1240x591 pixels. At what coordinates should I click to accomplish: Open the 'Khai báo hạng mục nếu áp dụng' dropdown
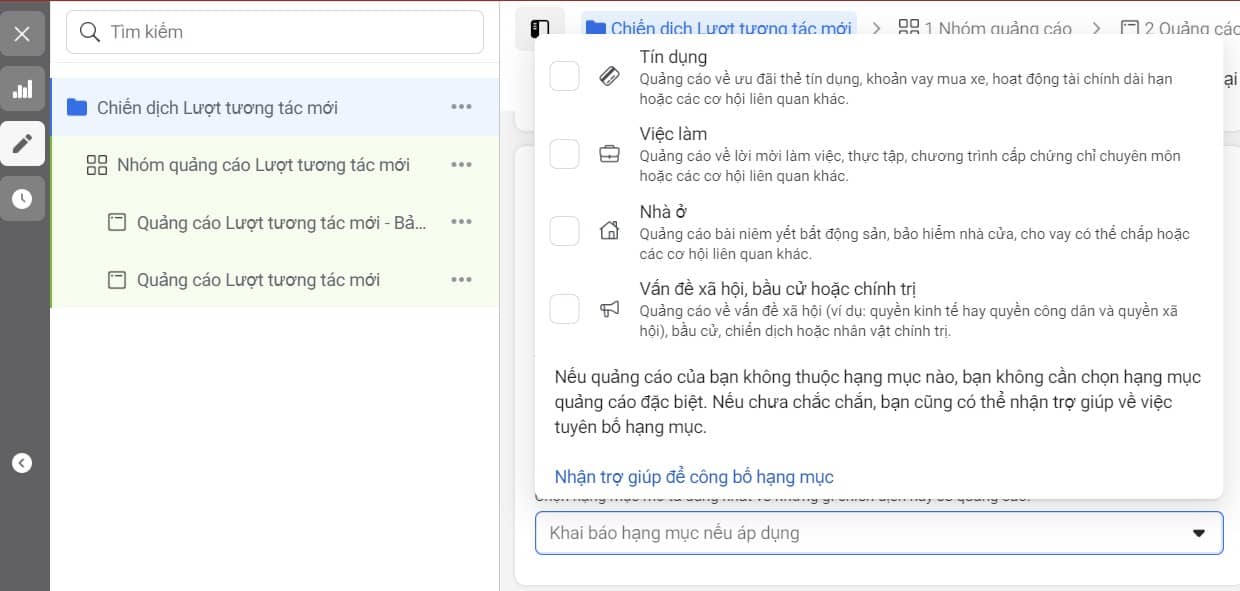pos(879,533)
